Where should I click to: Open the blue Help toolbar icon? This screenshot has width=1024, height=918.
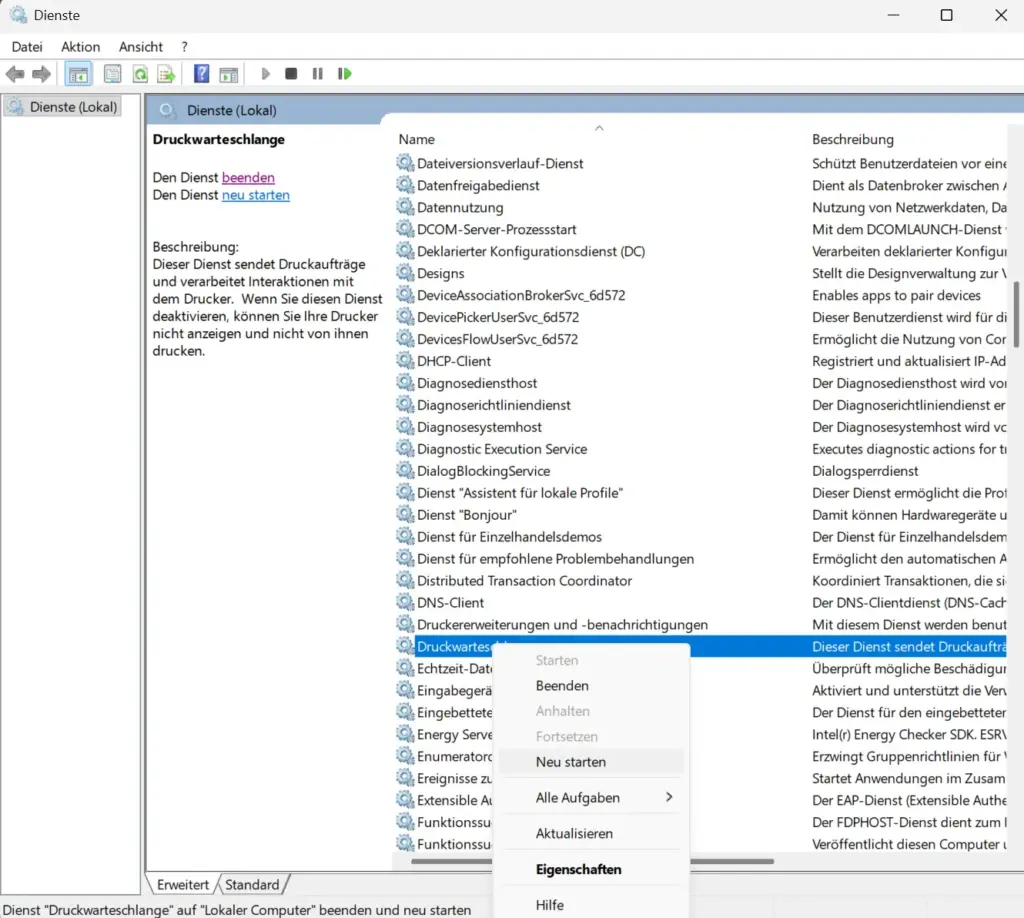(x=202, y=74)
